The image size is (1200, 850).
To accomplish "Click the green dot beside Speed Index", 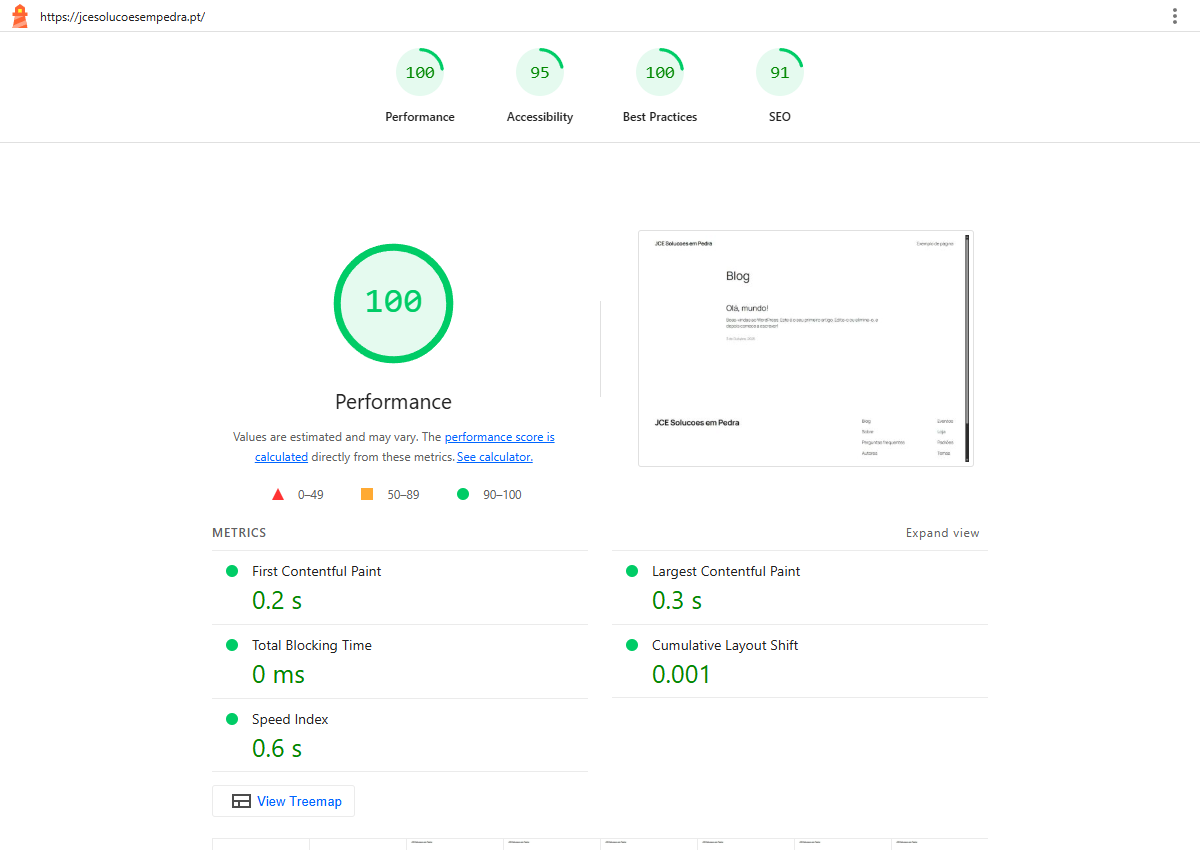I will click(232, 719).
